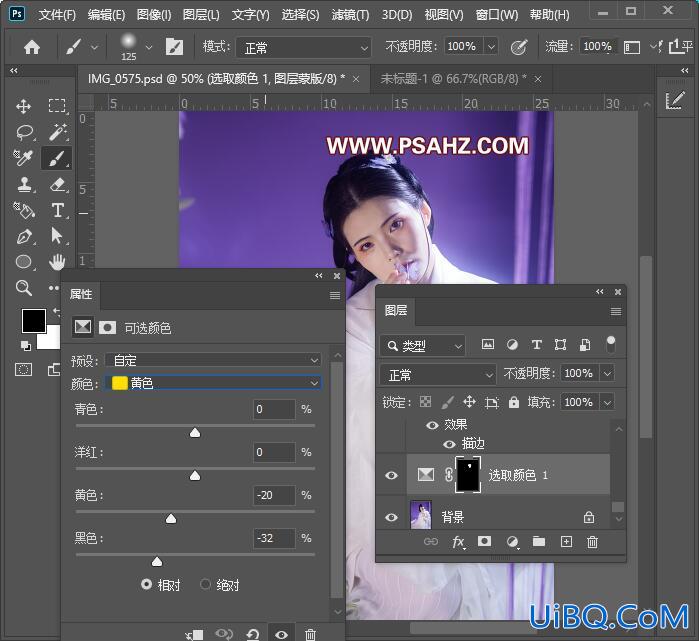The image size is (699, 641).
Task: Toggle pressure for opacity icon
Action: click(518, 46)
